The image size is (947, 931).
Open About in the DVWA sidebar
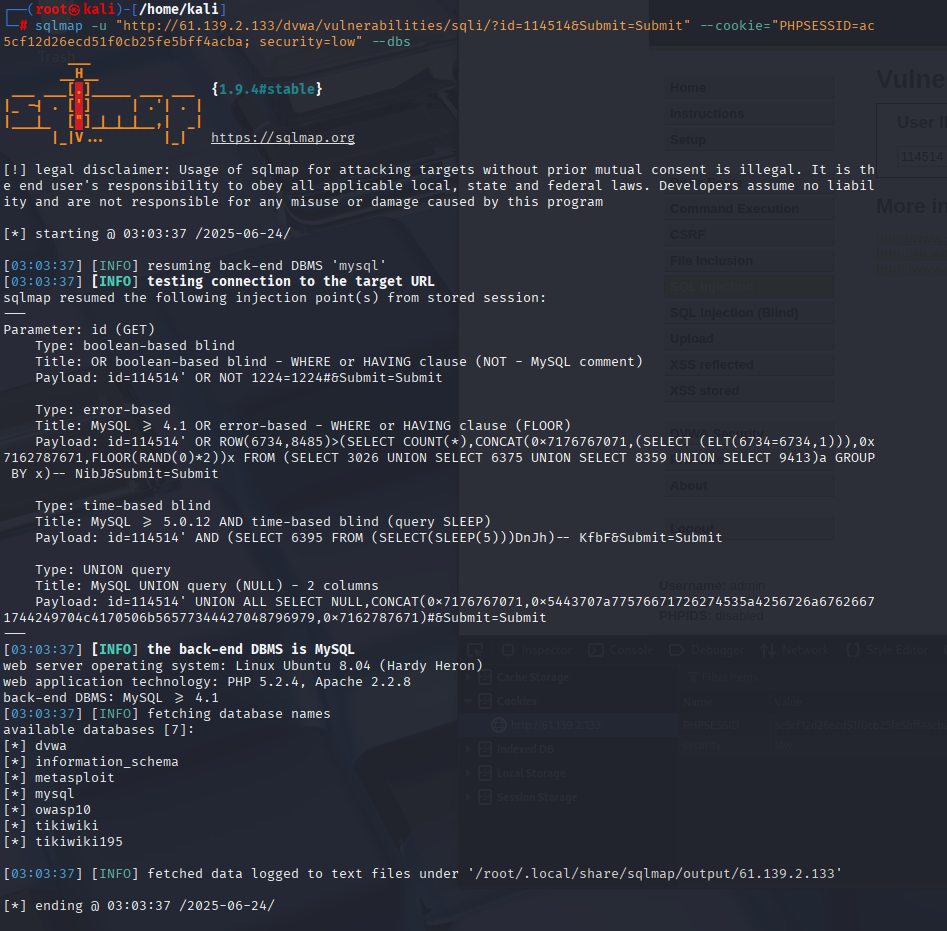pyautogui.click(x=749, y=485)
